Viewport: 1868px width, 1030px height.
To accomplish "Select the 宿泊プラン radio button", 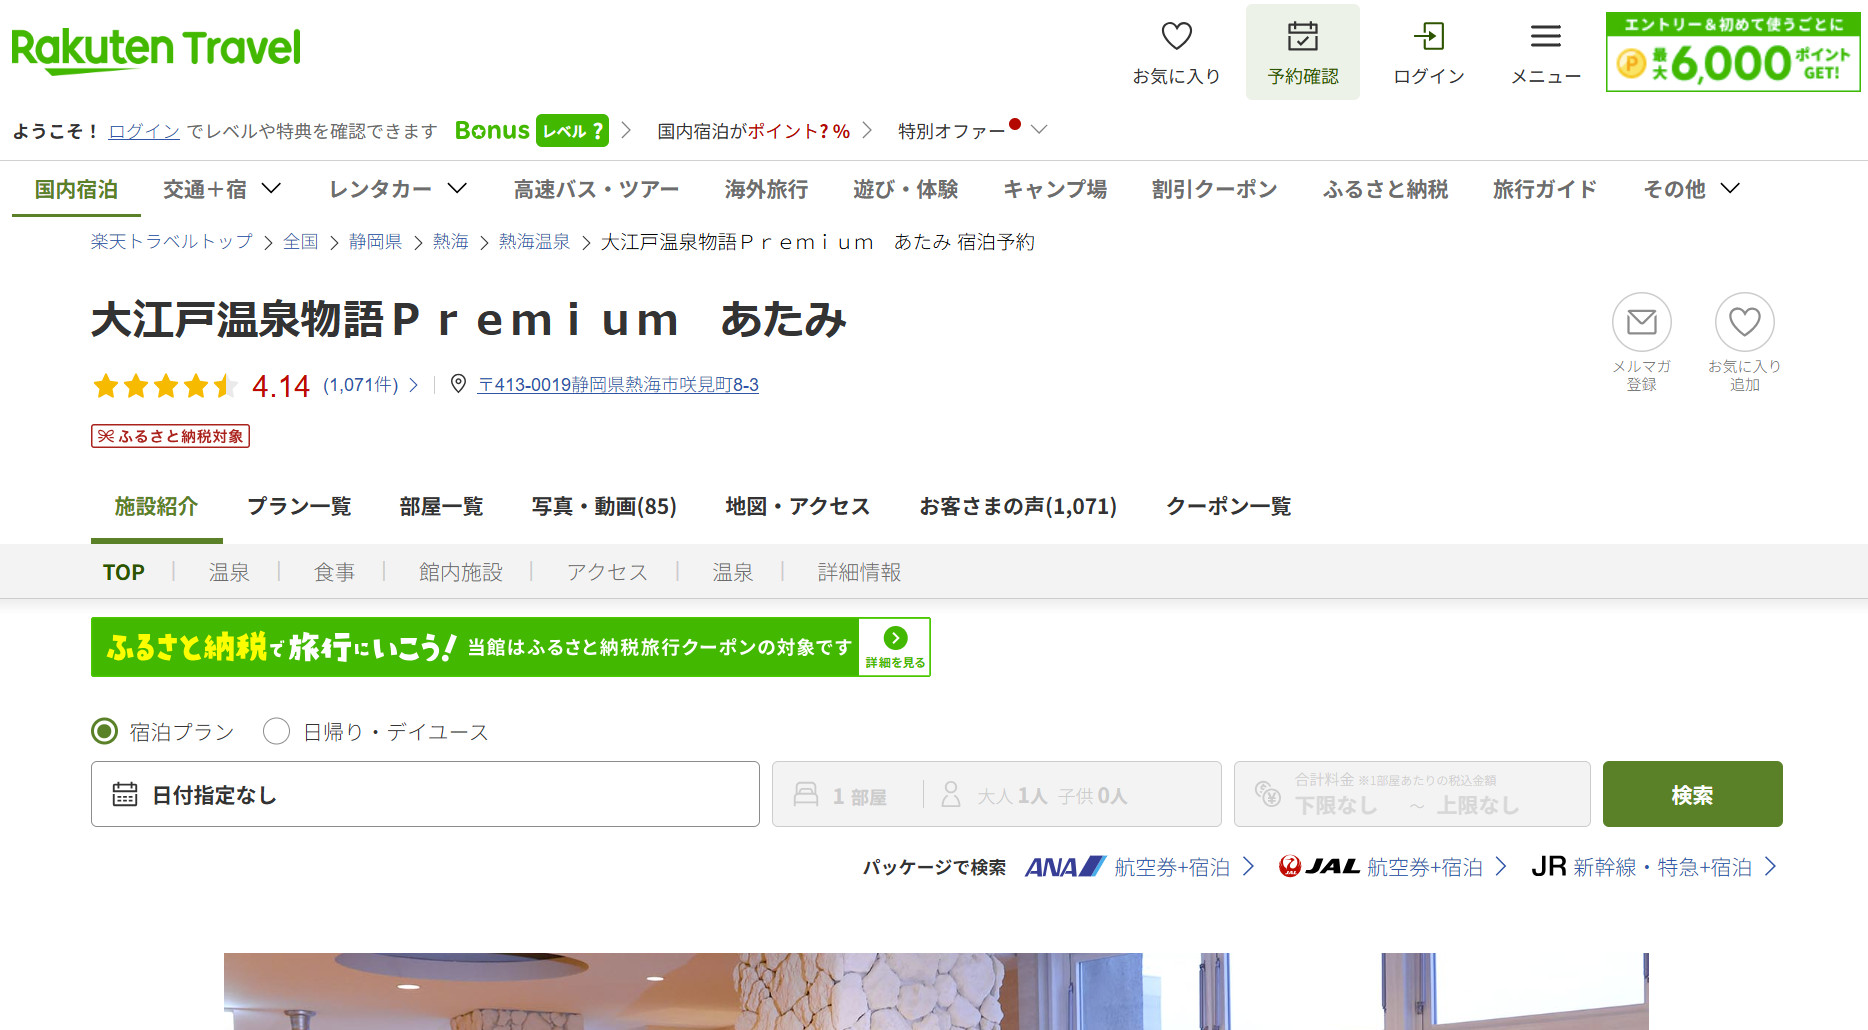I will [104, 732].
